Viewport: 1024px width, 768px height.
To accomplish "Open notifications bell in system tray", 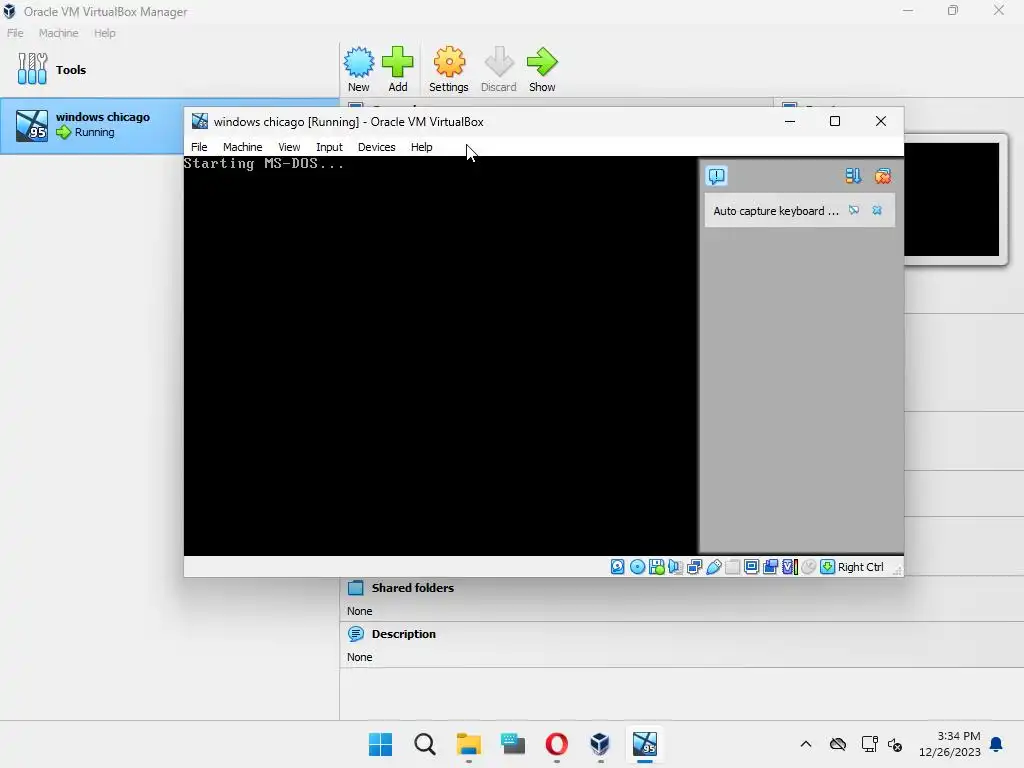I will tap(997, 744).
